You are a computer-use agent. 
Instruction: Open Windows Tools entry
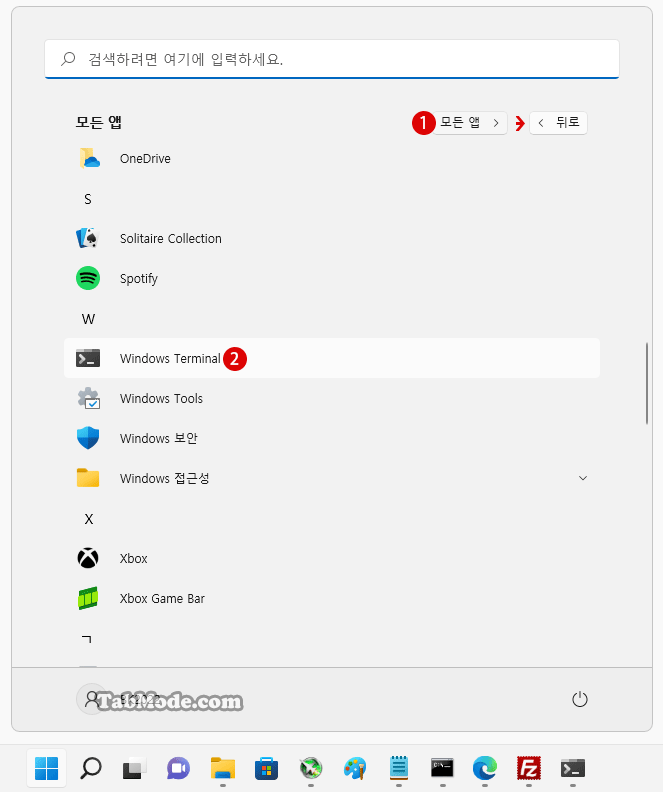(x=332, y=399)
